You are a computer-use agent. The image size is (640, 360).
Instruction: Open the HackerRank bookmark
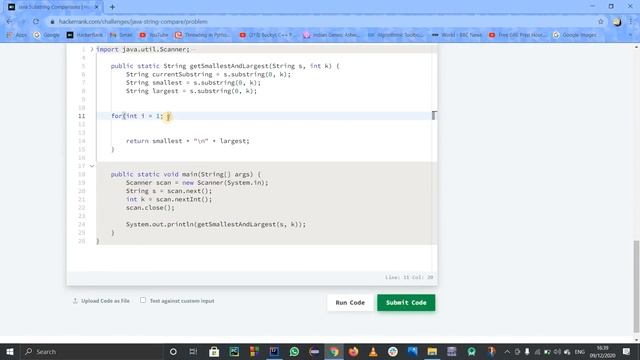pyautogui.click(x=85, y=35)
